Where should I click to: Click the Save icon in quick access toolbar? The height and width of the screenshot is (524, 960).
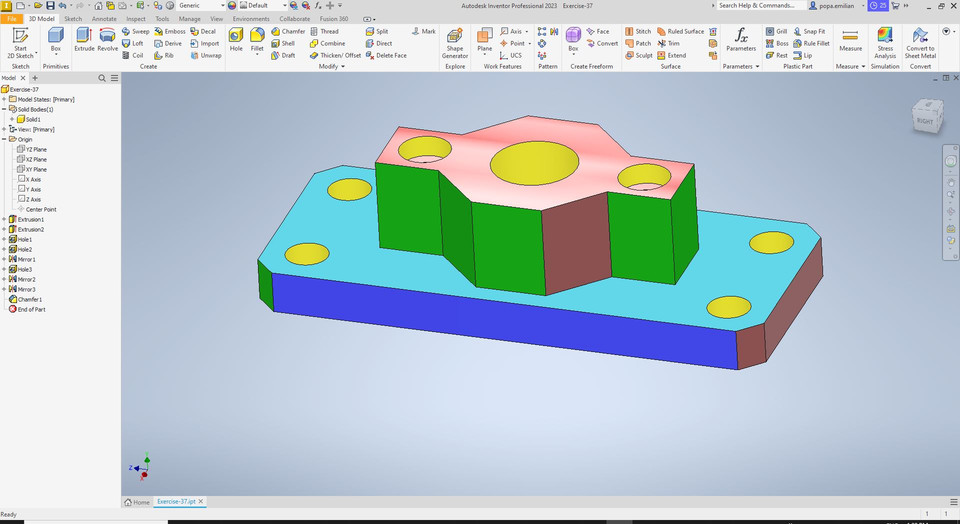click(50, 6)
